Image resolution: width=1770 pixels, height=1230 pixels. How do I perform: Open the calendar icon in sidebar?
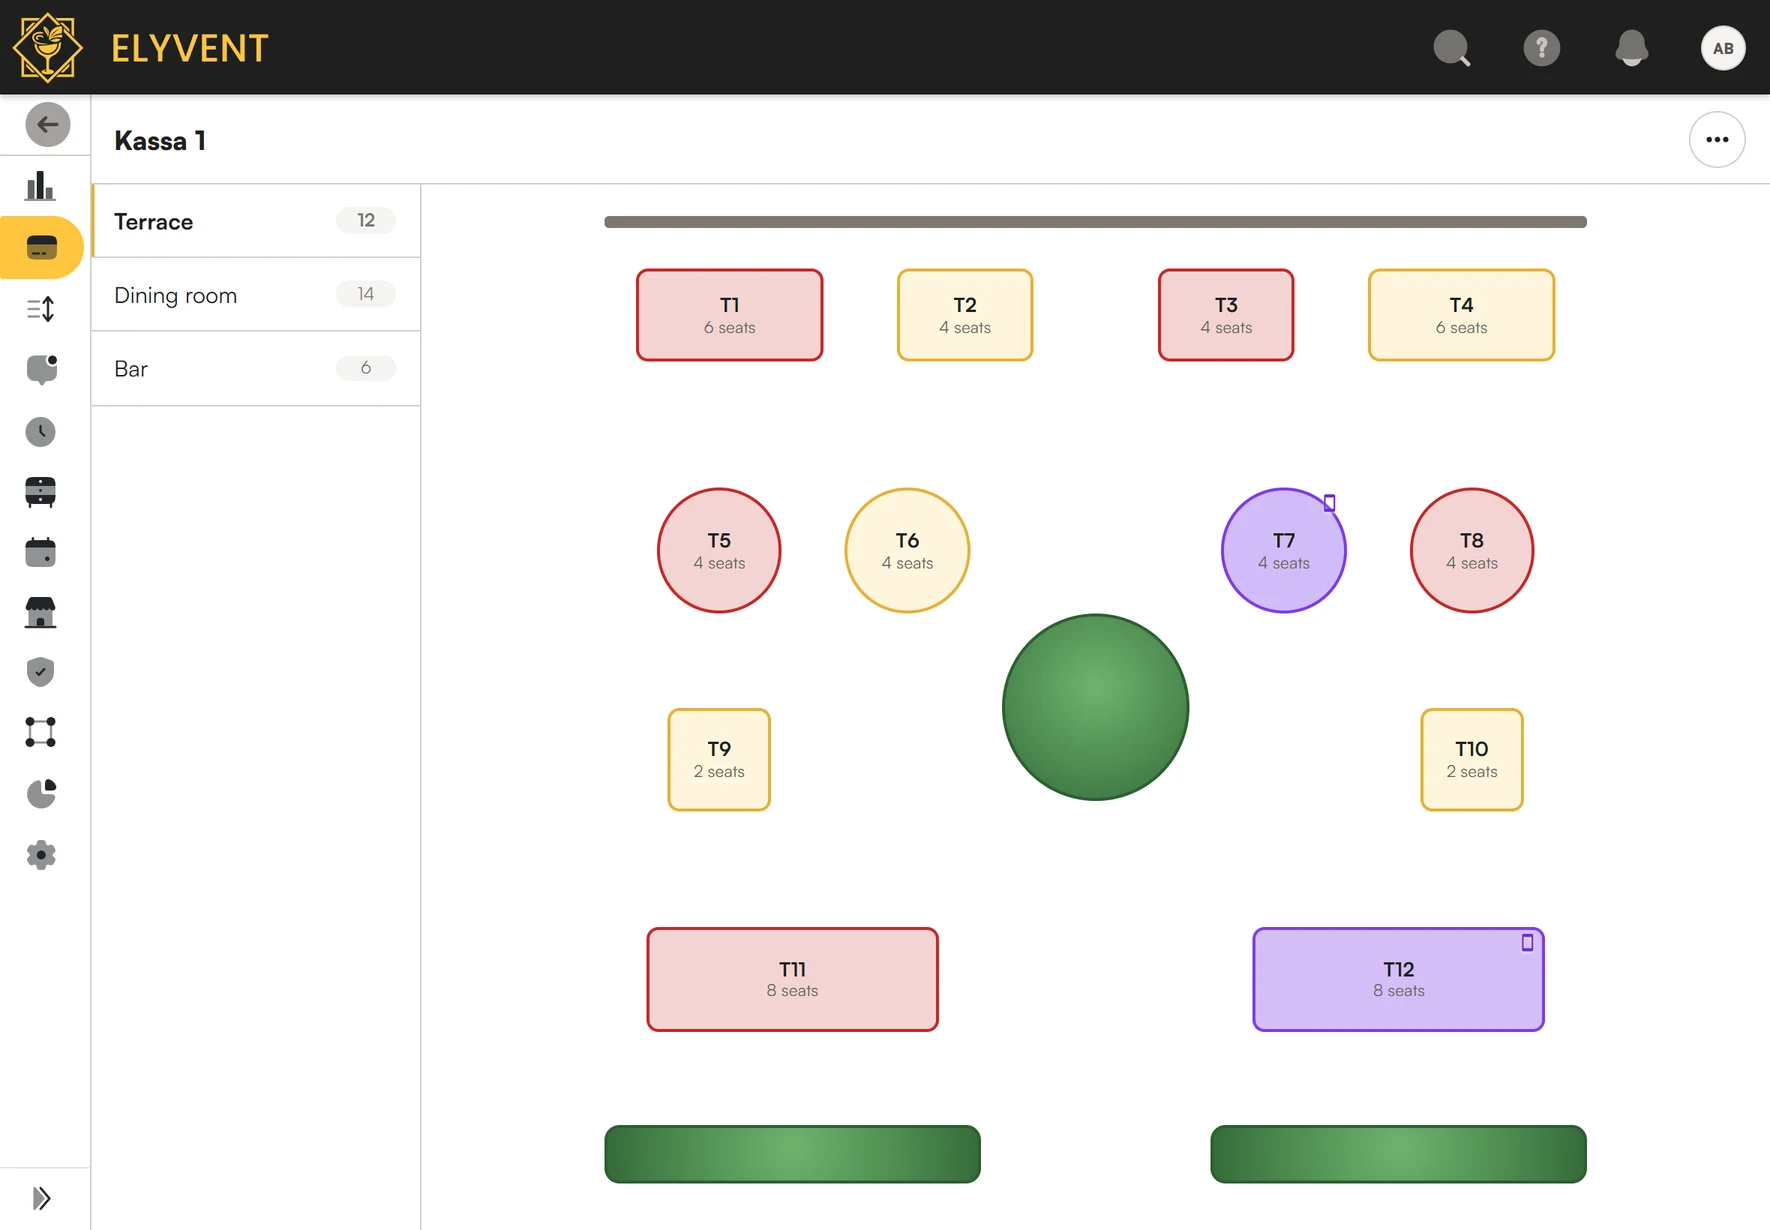[x=40, y=552]
